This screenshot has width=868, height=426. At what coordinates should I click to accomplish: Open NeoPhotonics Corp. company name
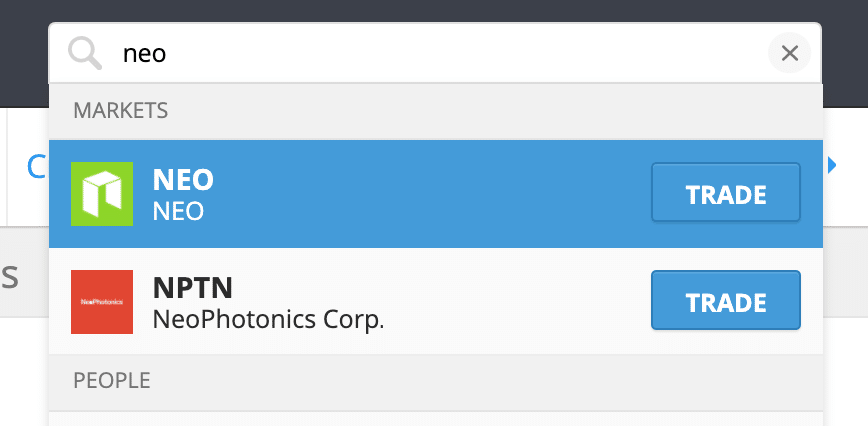pos(268,319)
